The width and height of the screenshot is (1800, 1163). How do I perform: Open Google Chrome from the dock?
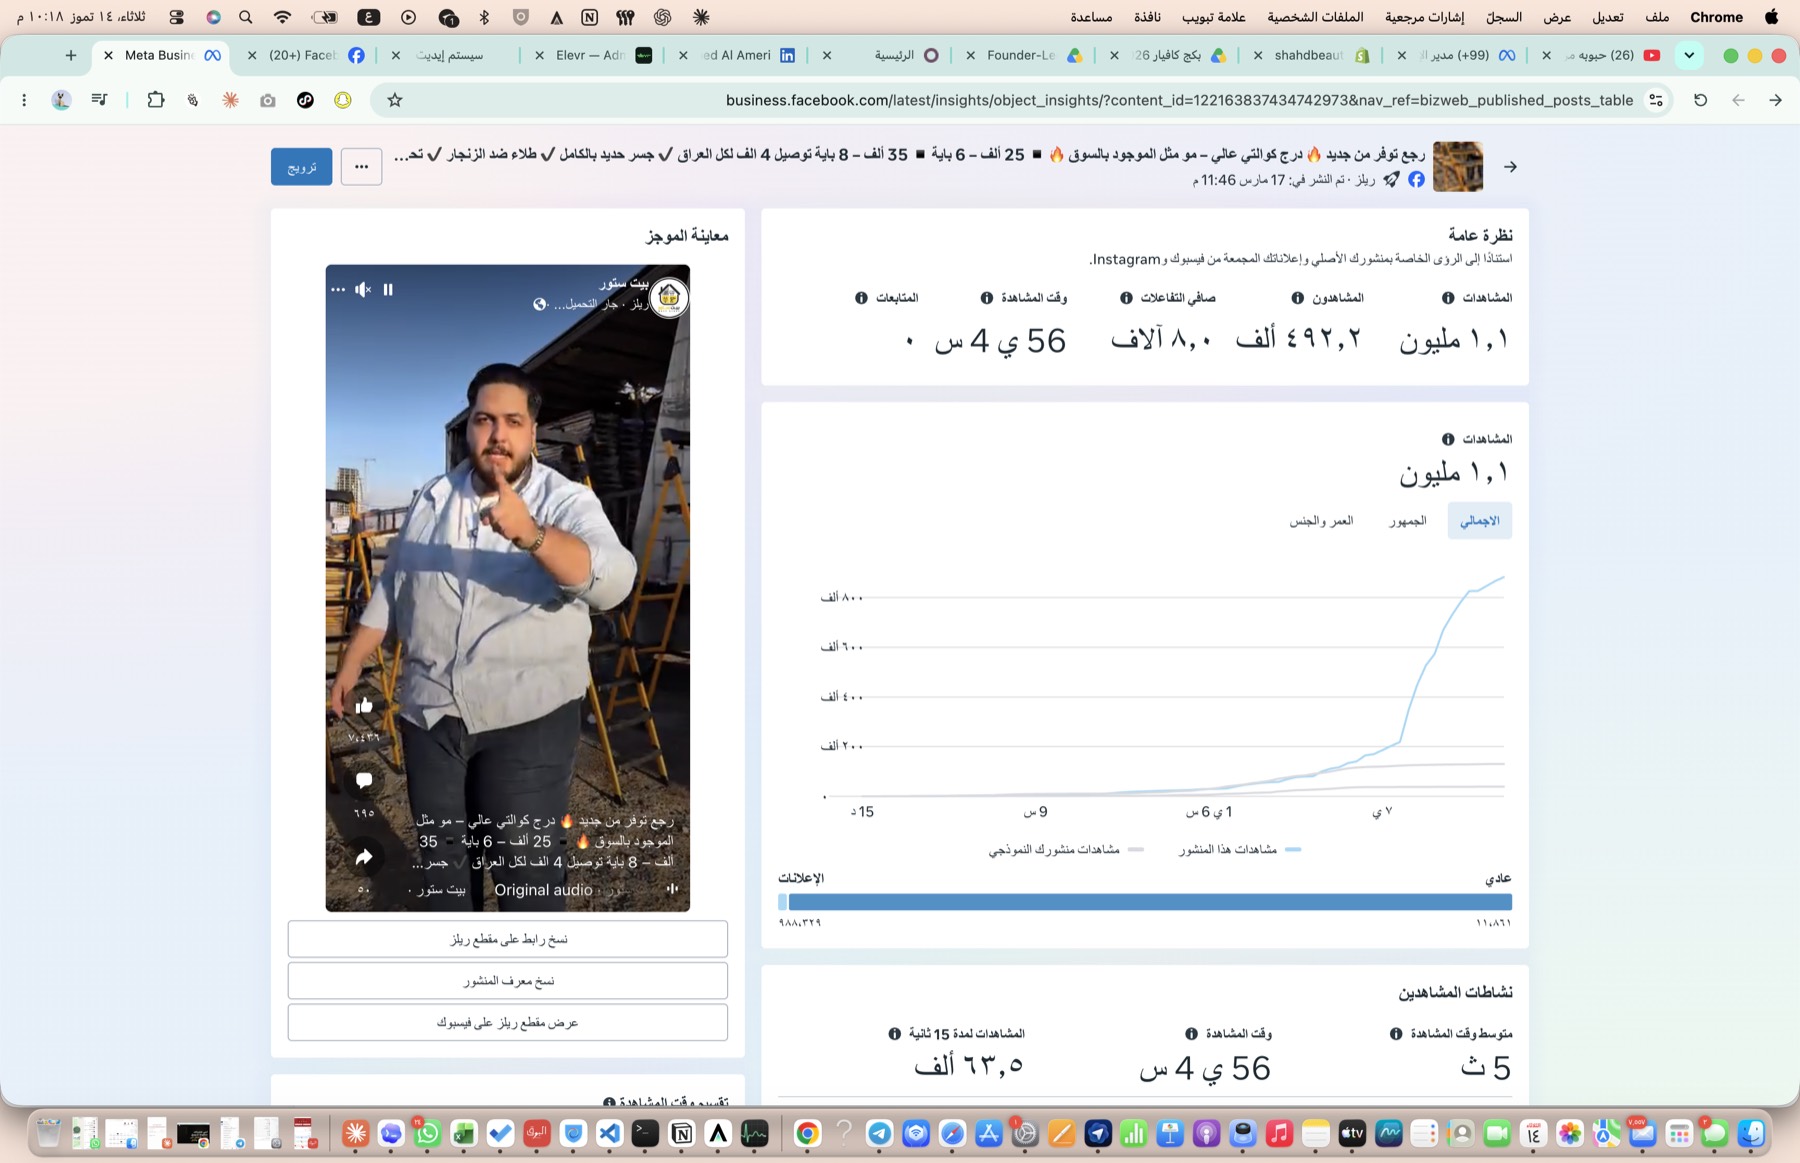[807, 1133]
